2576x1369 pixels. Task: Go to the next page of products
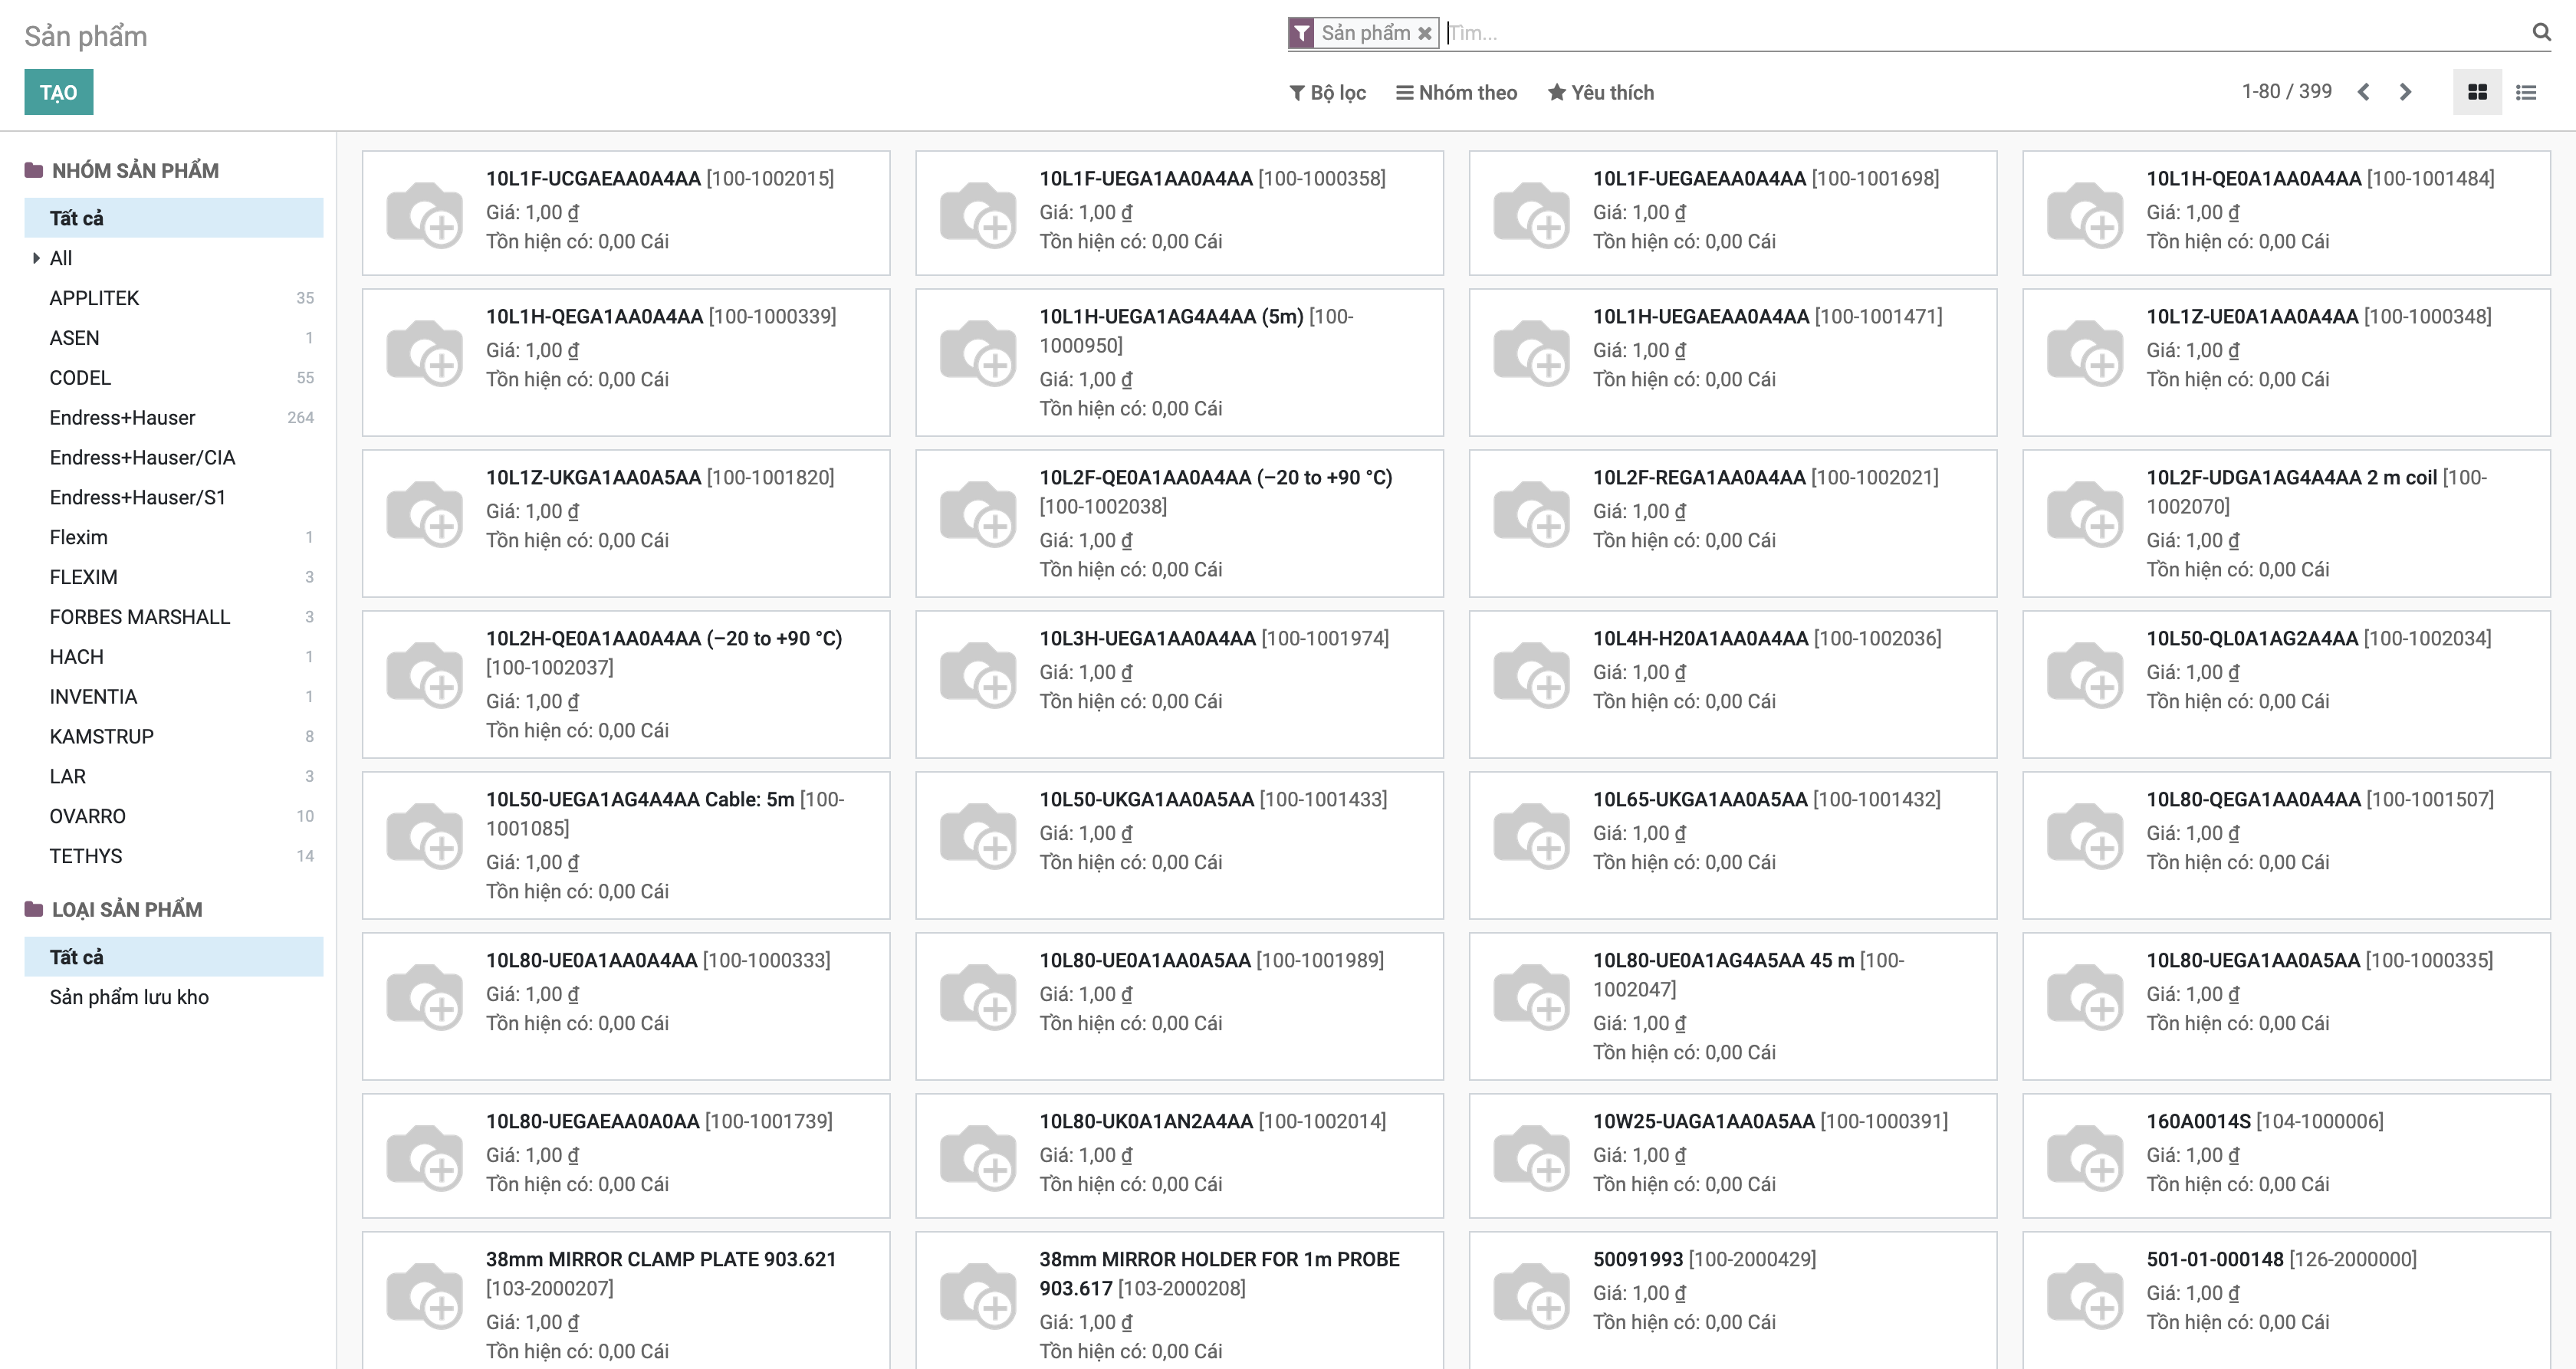pos(2405,91)
